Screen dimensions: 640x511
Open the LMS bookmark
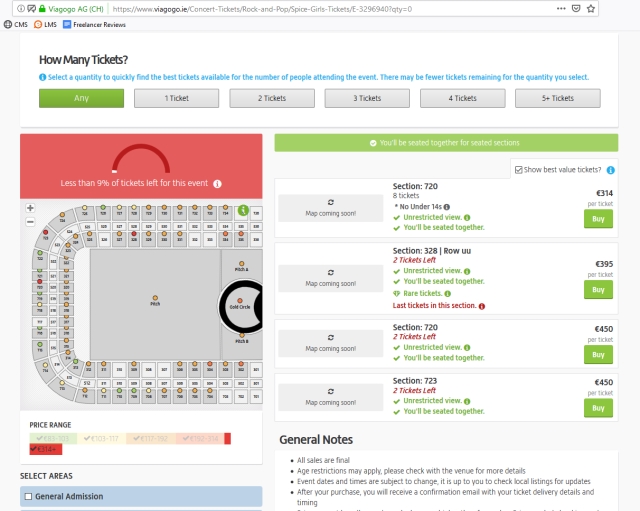coord(45,24)
